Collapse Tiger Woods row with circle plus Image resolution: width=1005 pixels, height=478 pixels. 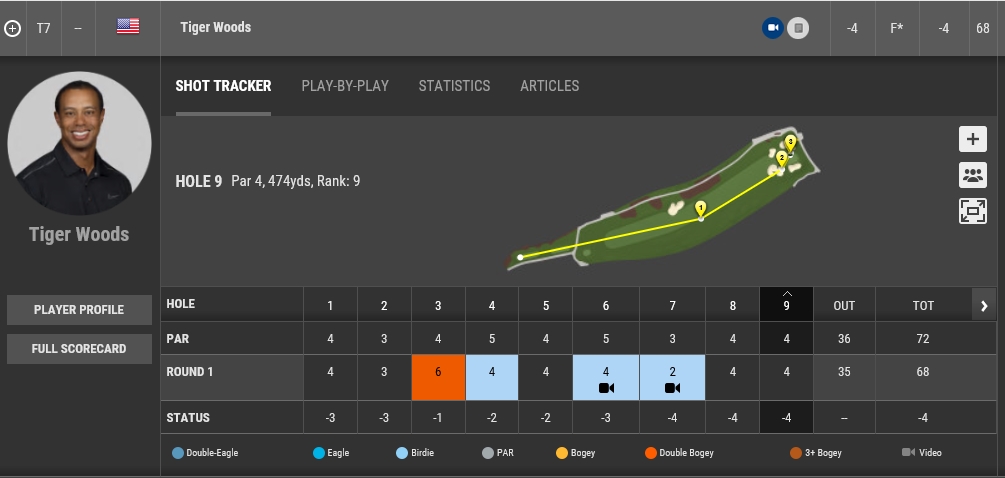(12, 28)
